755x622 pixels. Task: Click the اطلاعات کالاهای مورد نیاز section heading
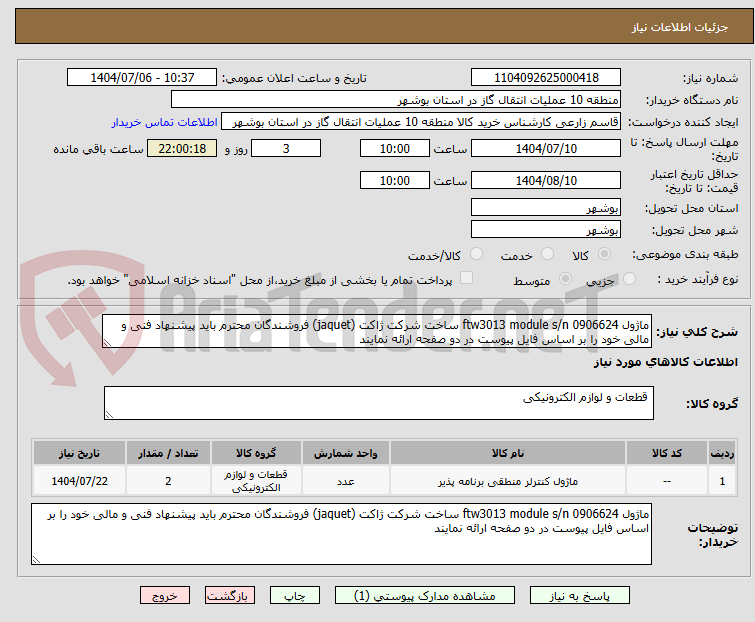665,362
